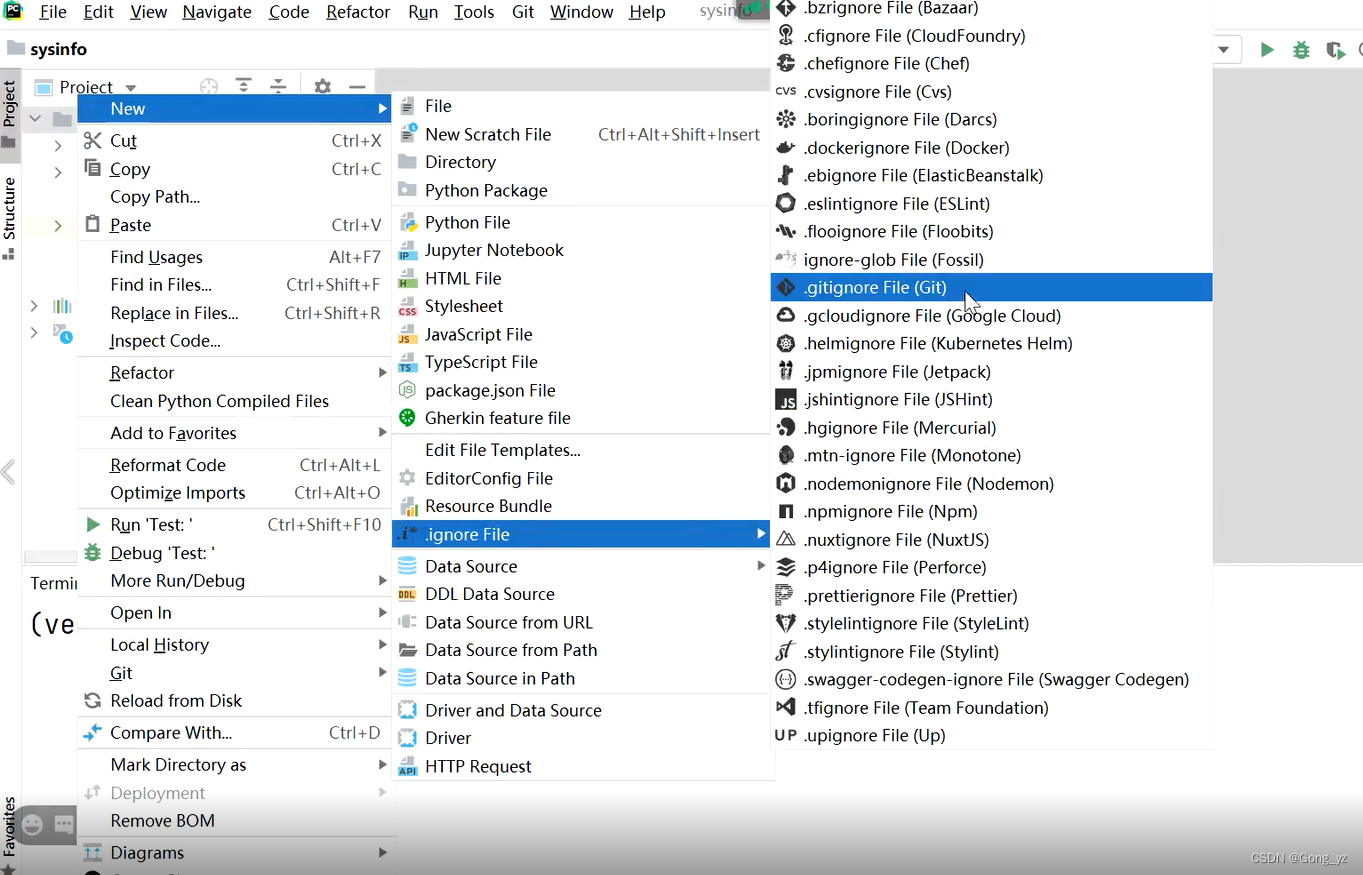Screen dimensions: 1363x875
Task: Click the HTTP Request API icon
Action: coord(407,766)
